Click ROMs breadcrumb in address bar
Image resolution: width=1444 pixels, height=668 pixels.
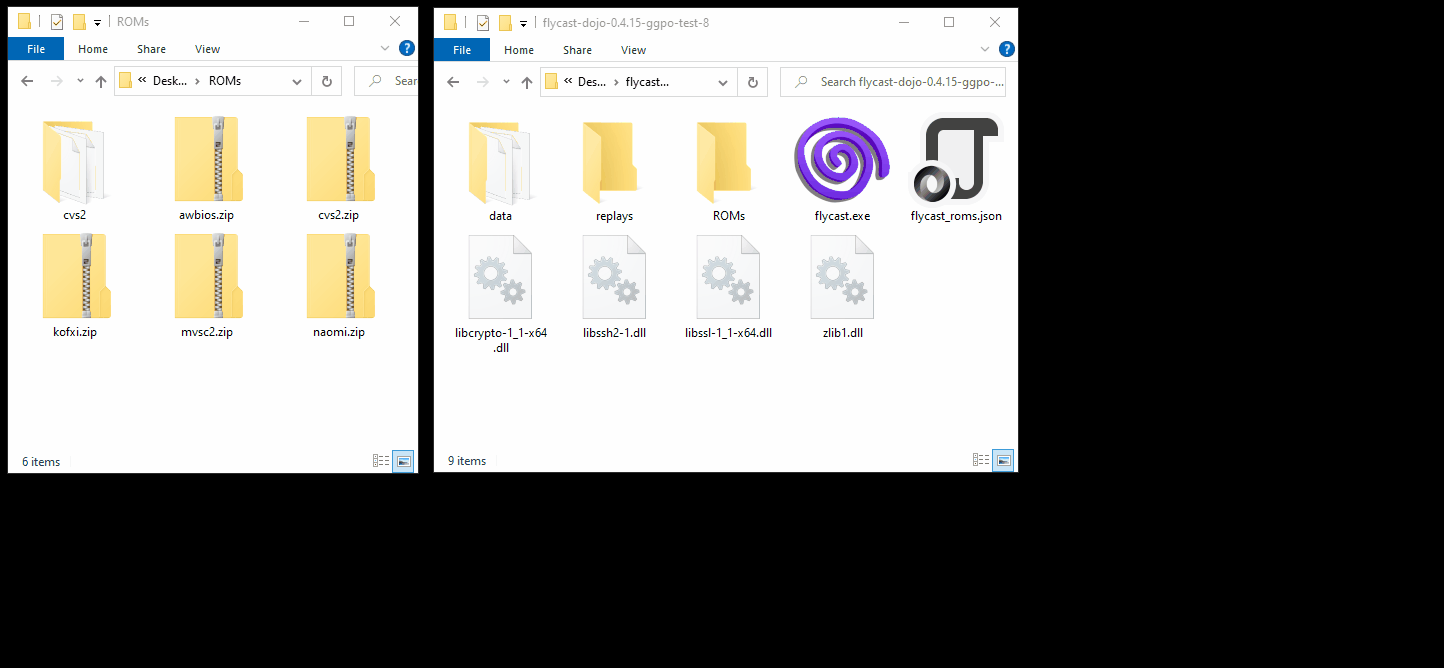click(225, 81)
